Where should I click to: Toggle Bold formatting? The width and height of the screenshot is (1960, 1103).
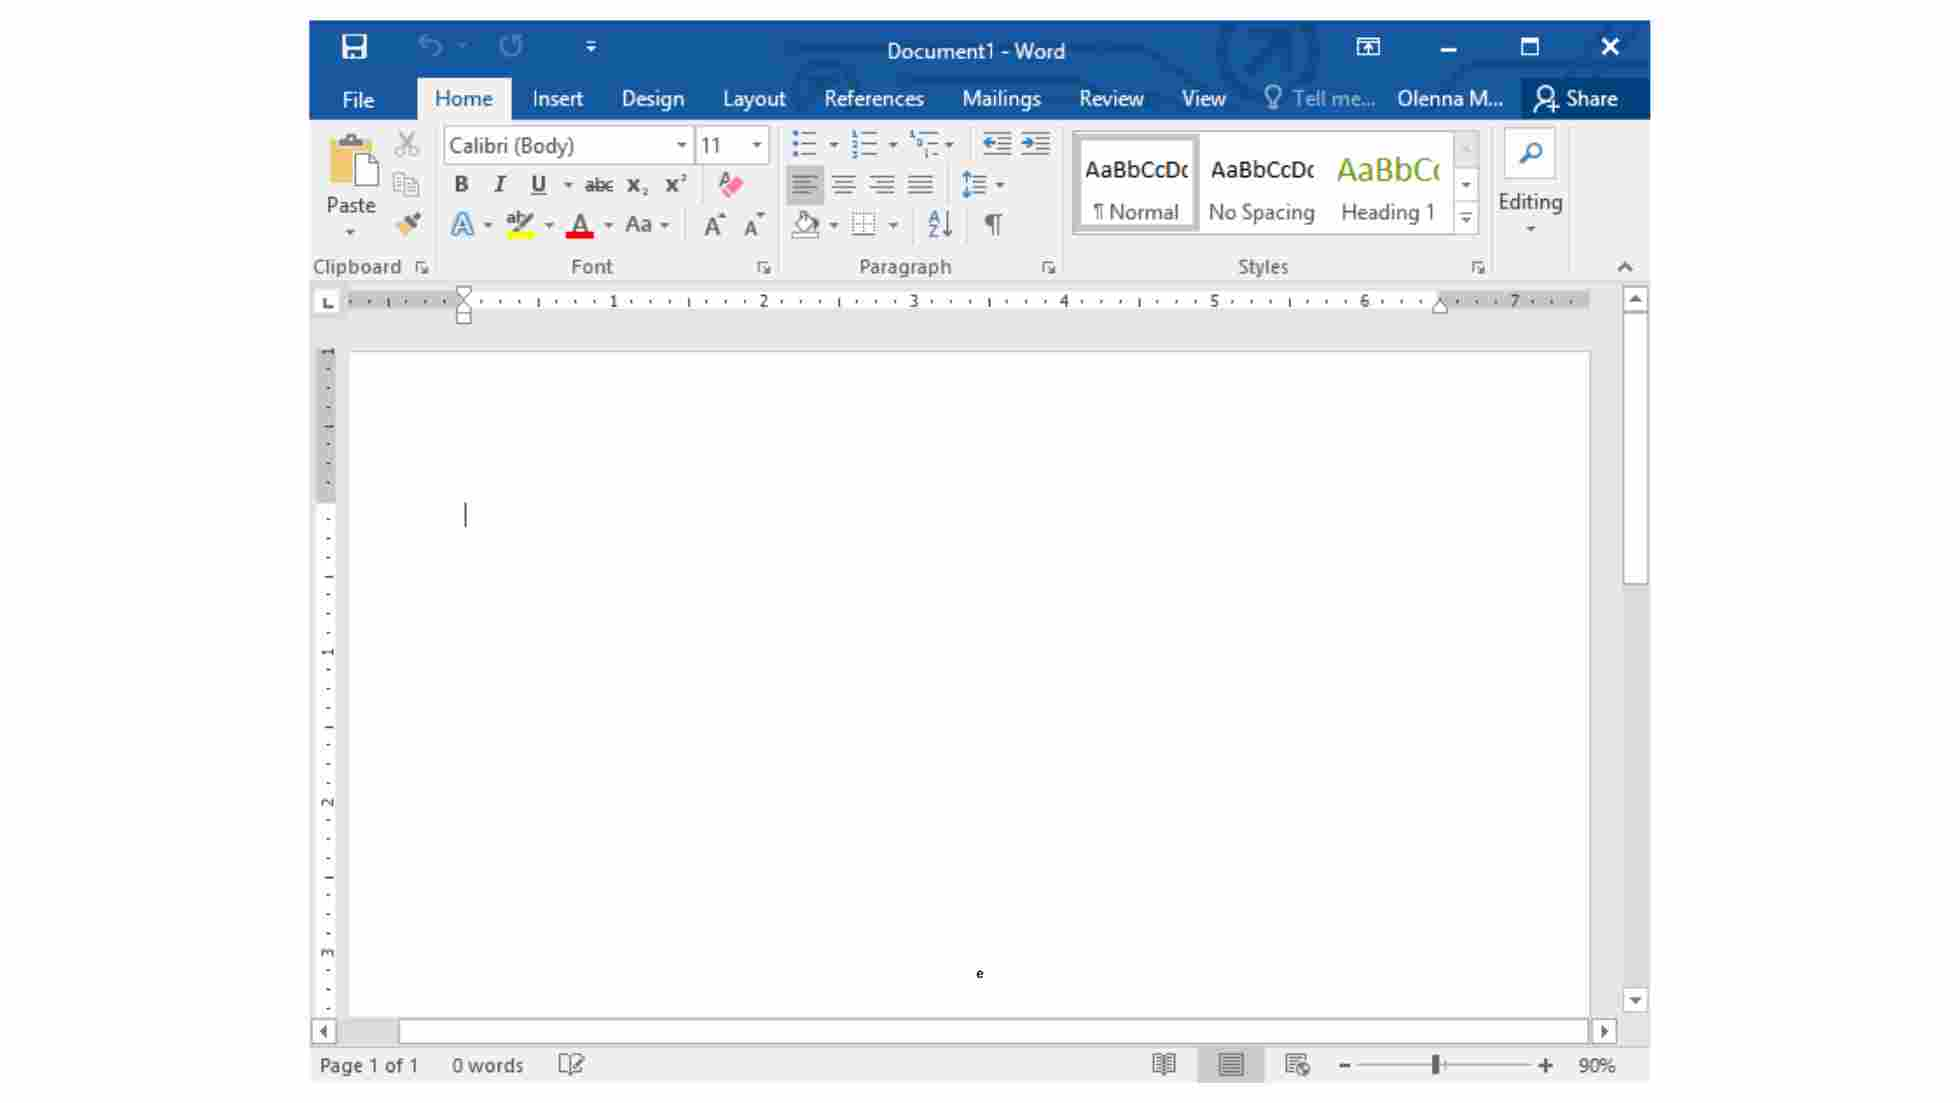(x=461, y=184)
